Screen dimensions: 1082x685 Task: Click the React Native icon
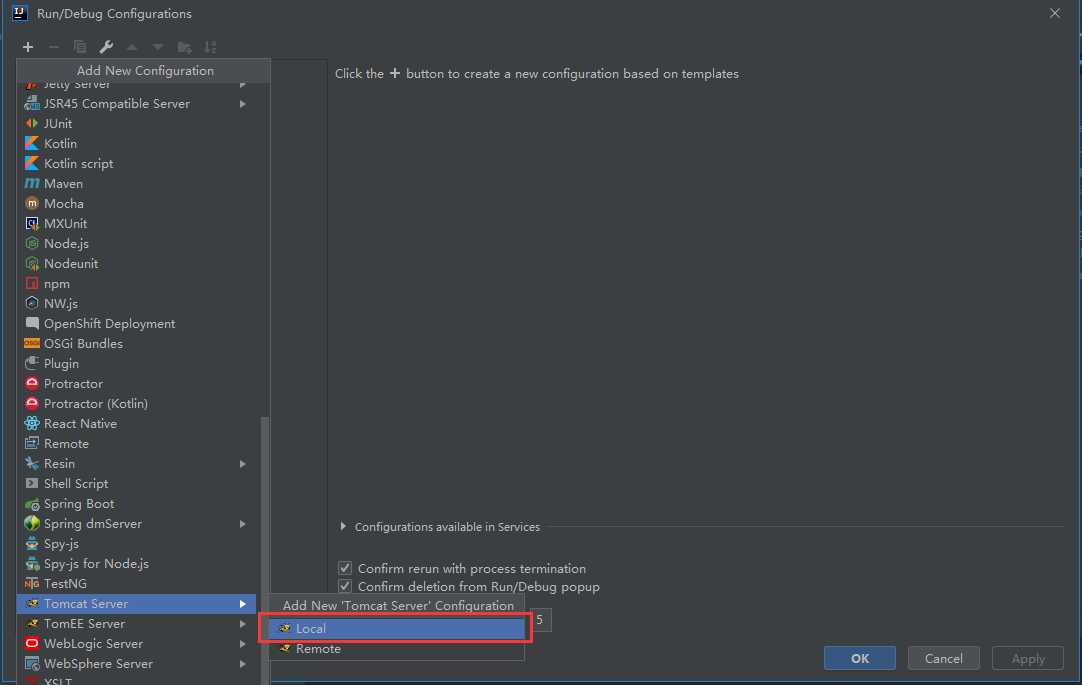click(x=32, y=424)
